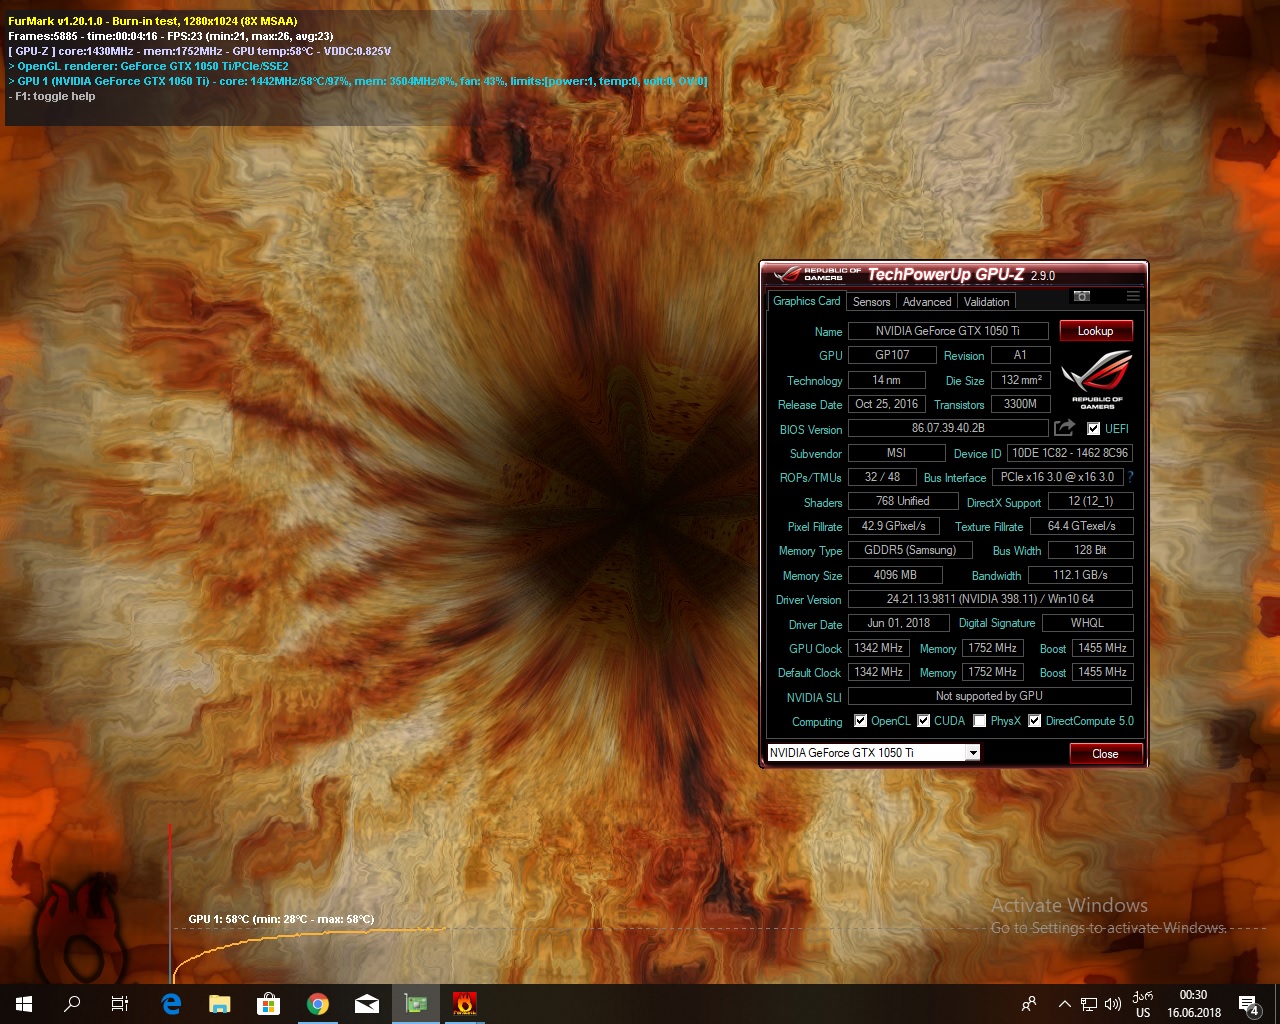Open the People icon in the taskbar
This screenshot has height=1024, width=1280.
[1029, 1004]
